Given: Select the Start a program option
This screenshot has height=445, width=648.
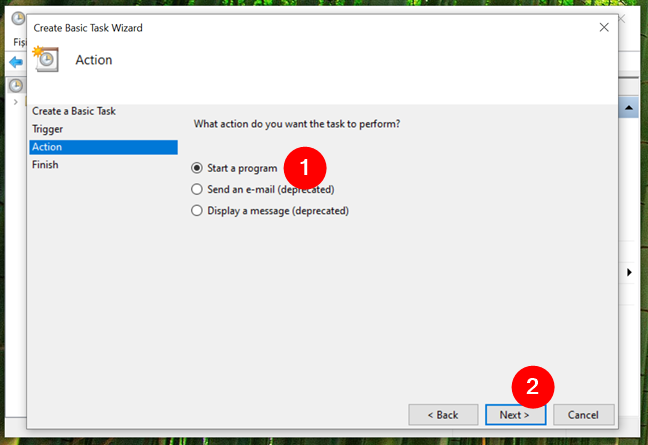Looking at the screenshot, I should pos(197,168).
